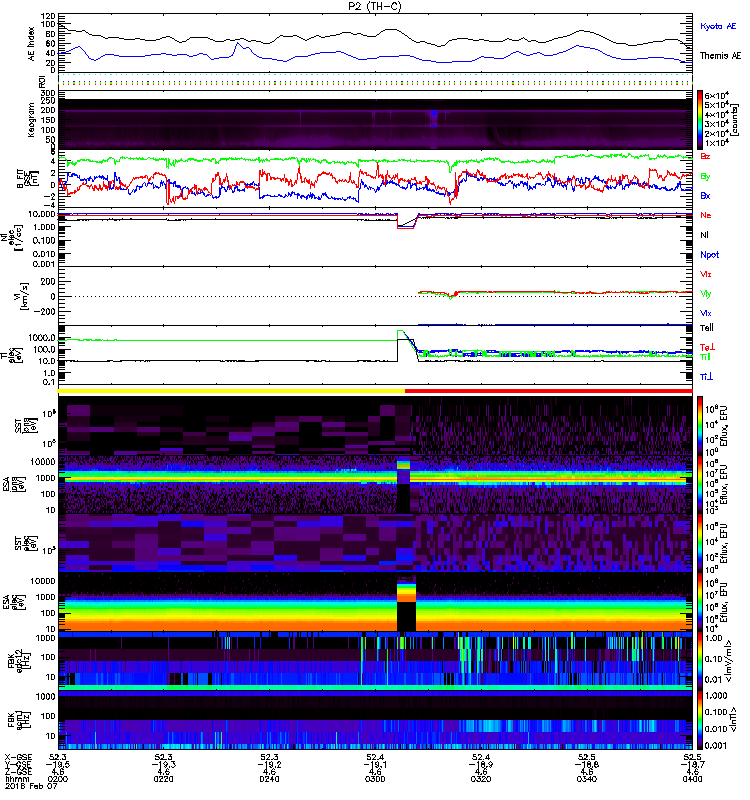The image size is (750, 800).
Task: Click the red Viz velocity legend label
Action: click(705, 274)
